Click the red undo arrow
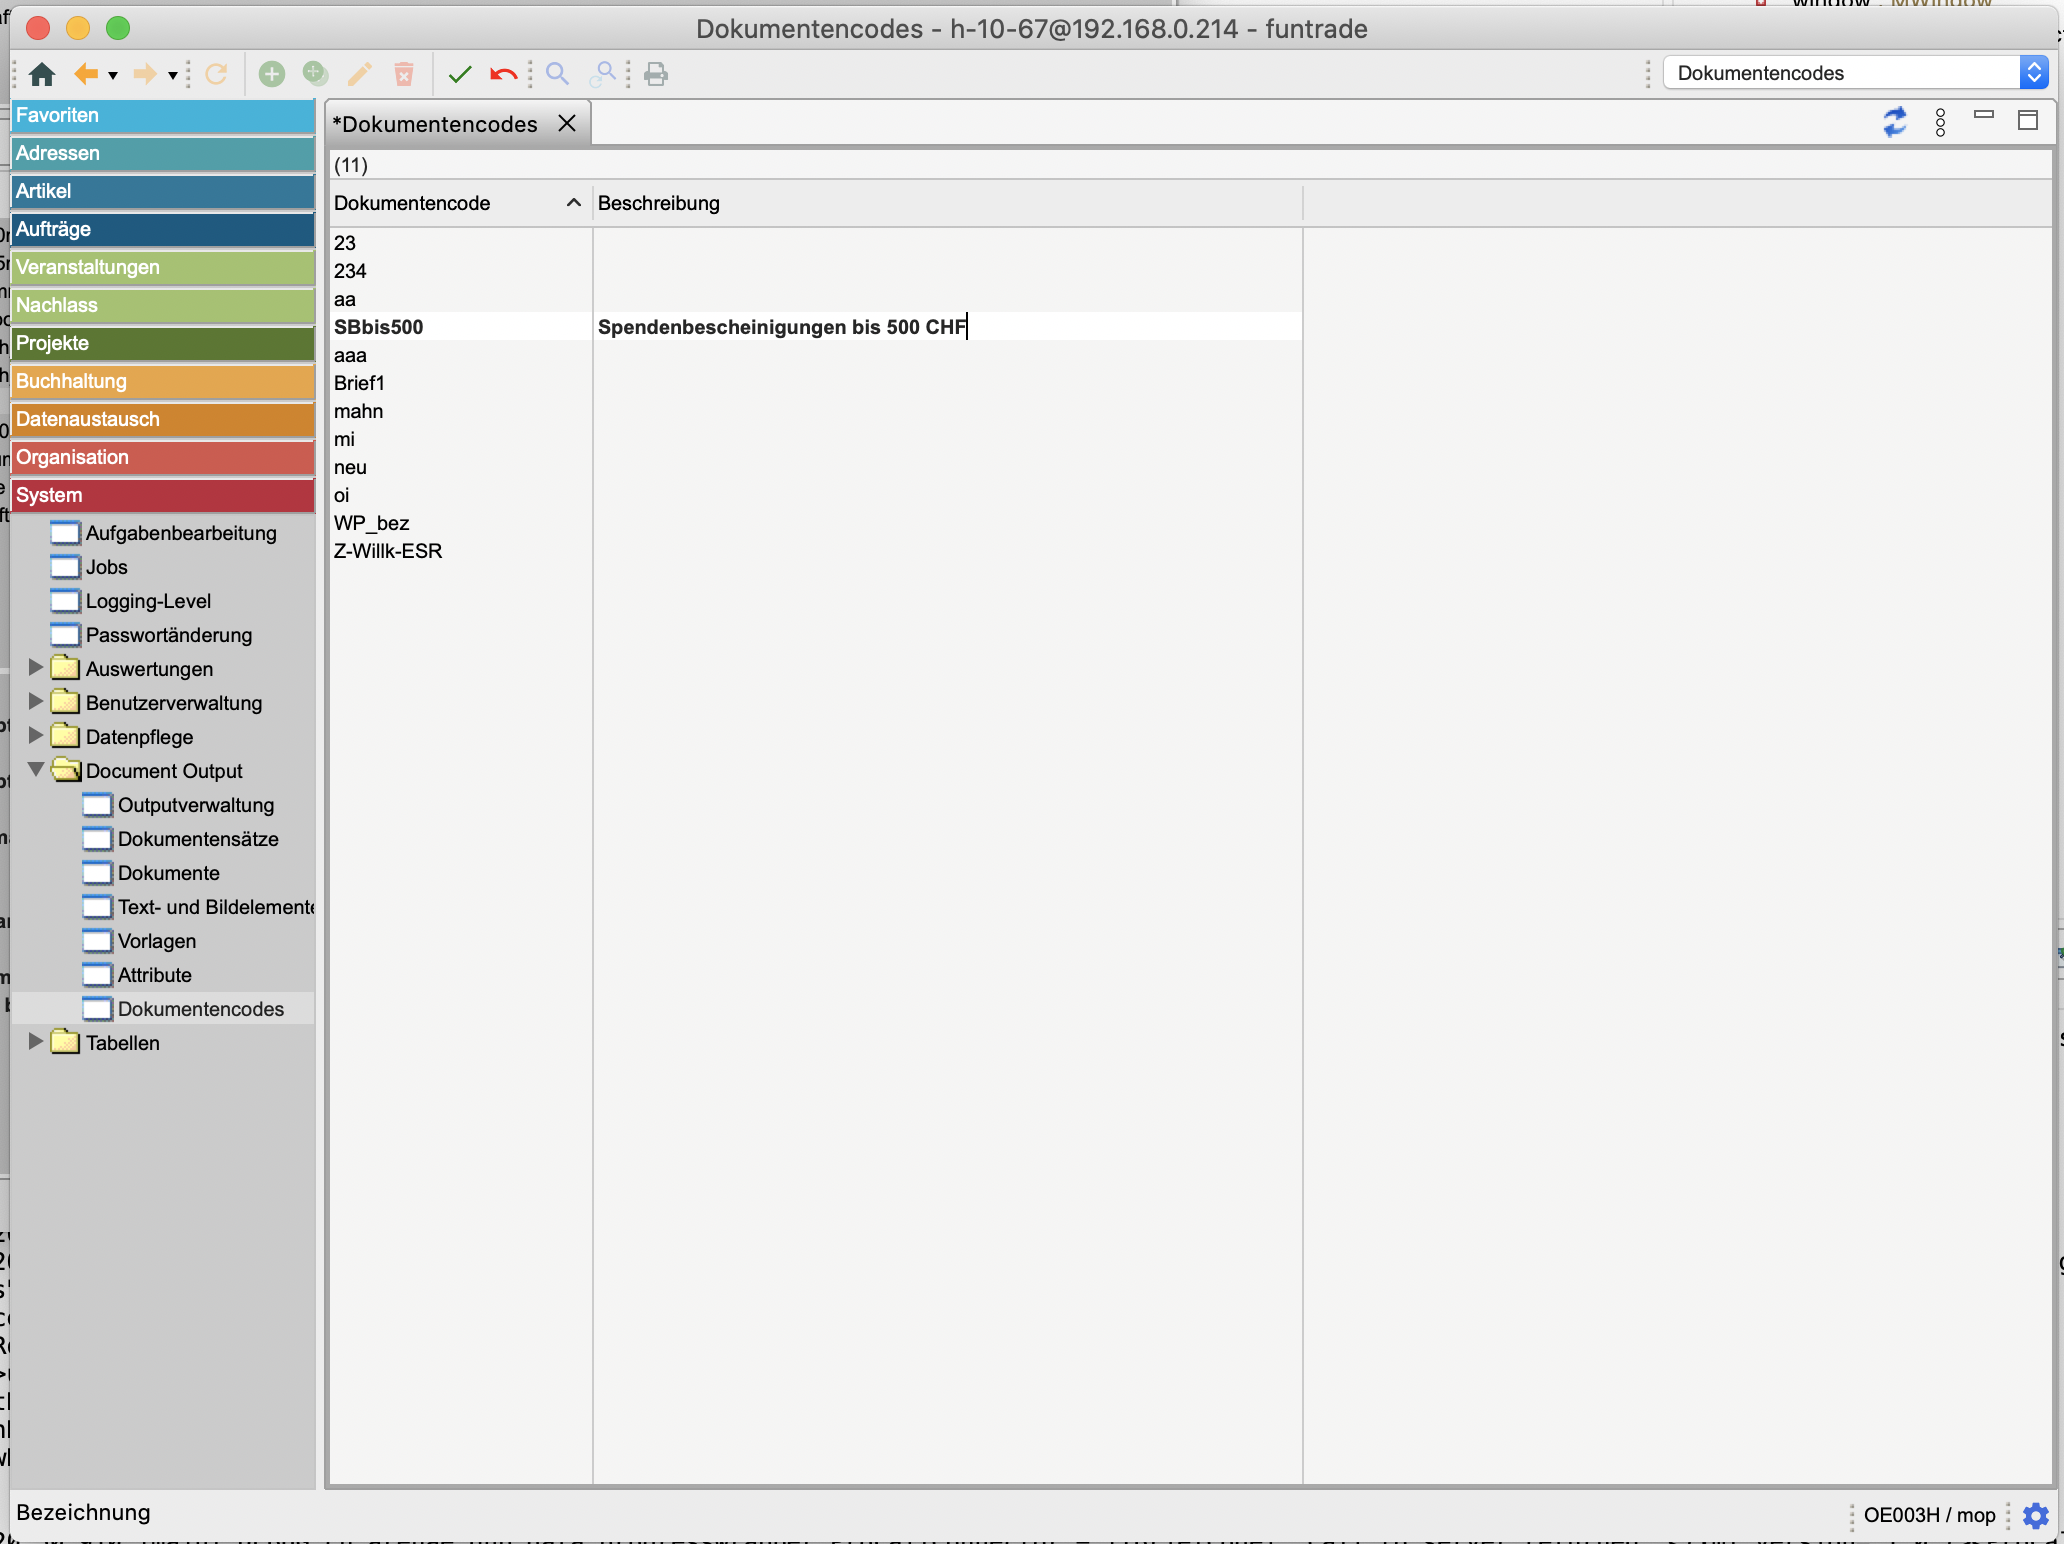This screenshot has height=1544, width=2064. pyautogui.click(x=504, y=74)
